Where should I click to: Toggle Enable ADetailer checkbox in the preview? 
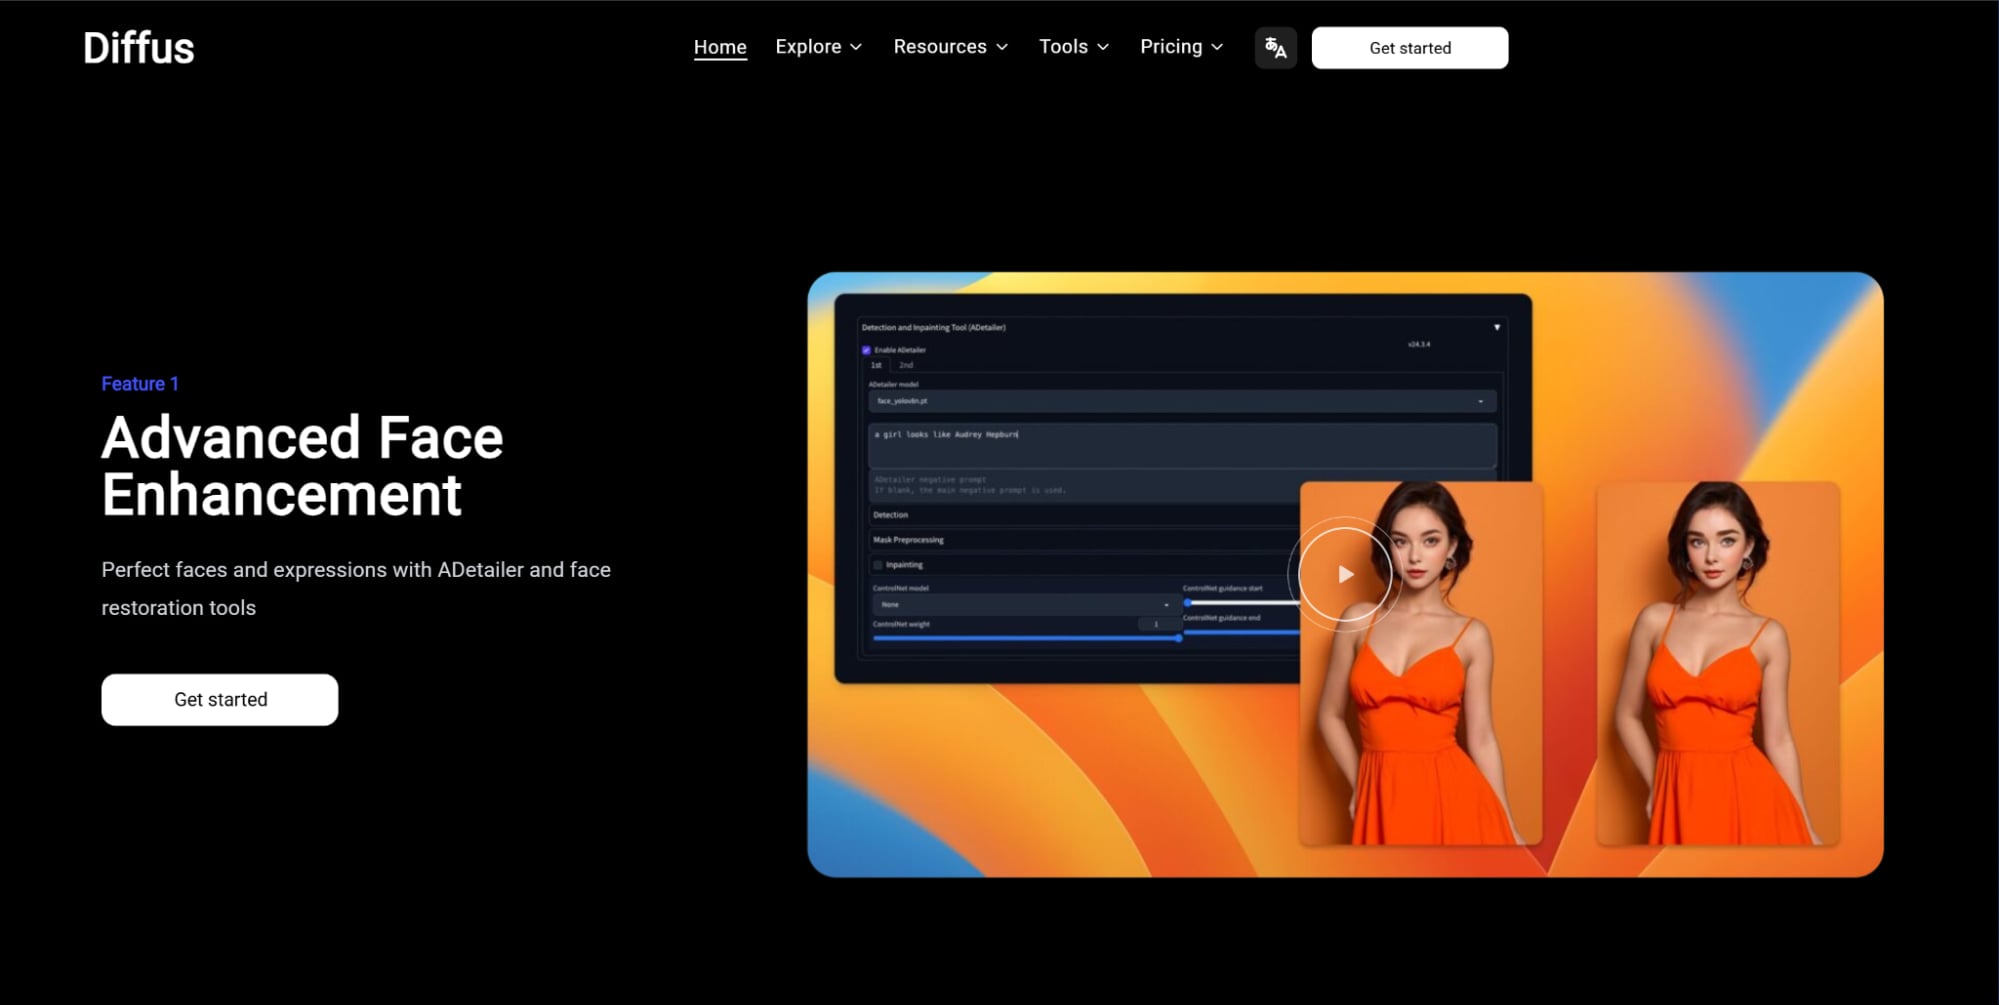(866, 350)
